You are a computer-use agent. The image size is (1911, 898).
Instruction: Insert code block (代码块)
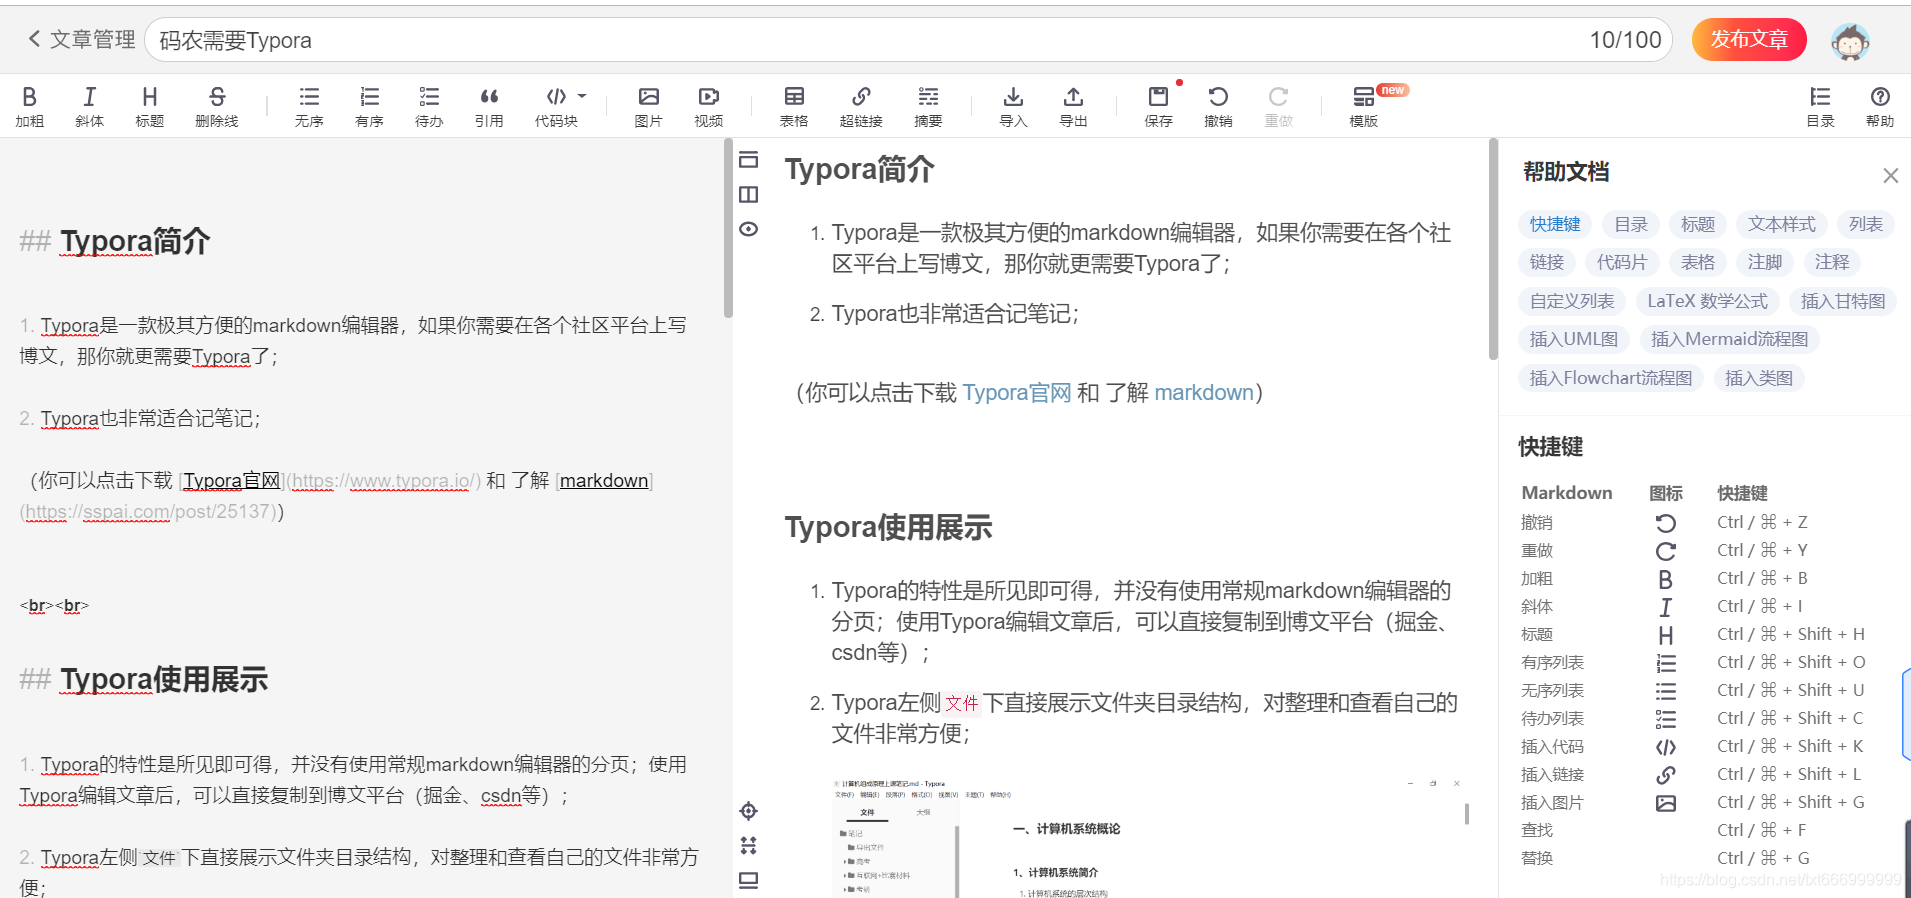tap(556, 106)
